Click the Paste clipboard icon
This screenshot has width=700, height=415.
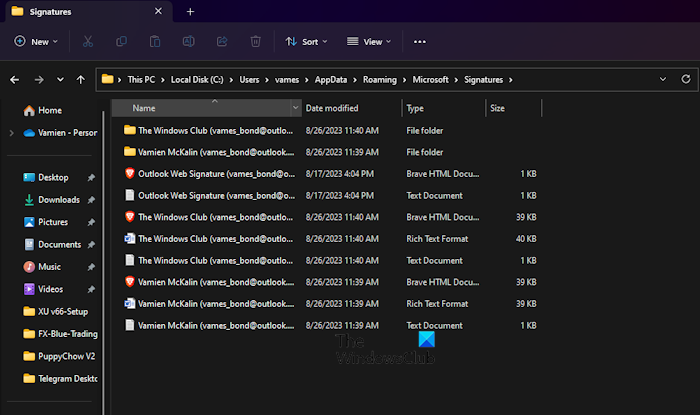[x=155, y=42]
